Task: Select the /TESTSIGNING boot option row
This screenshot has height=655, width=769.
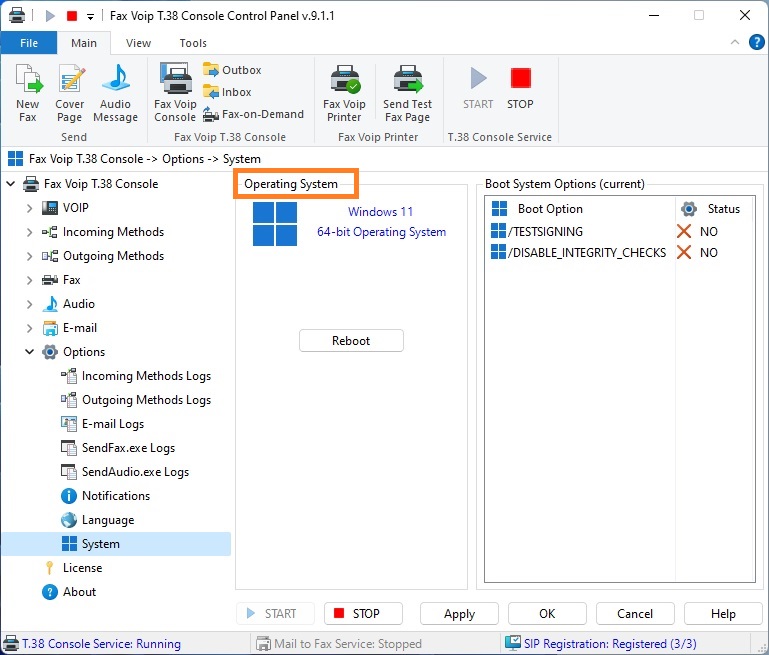Action: pos(620,231)
